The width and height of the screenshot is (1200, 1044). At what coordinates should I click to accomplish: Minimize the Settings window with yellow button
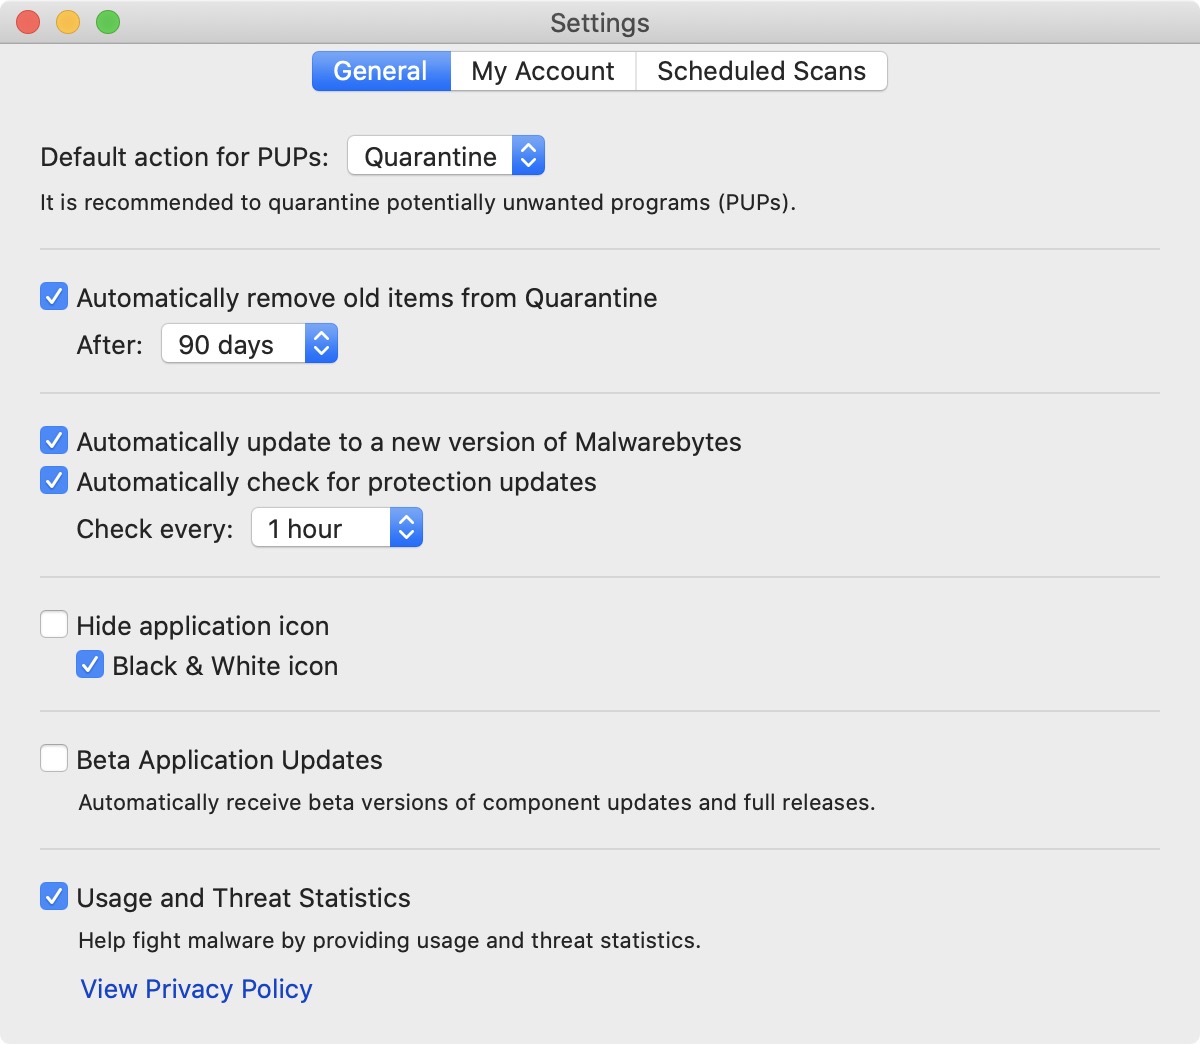click(68, 22)
